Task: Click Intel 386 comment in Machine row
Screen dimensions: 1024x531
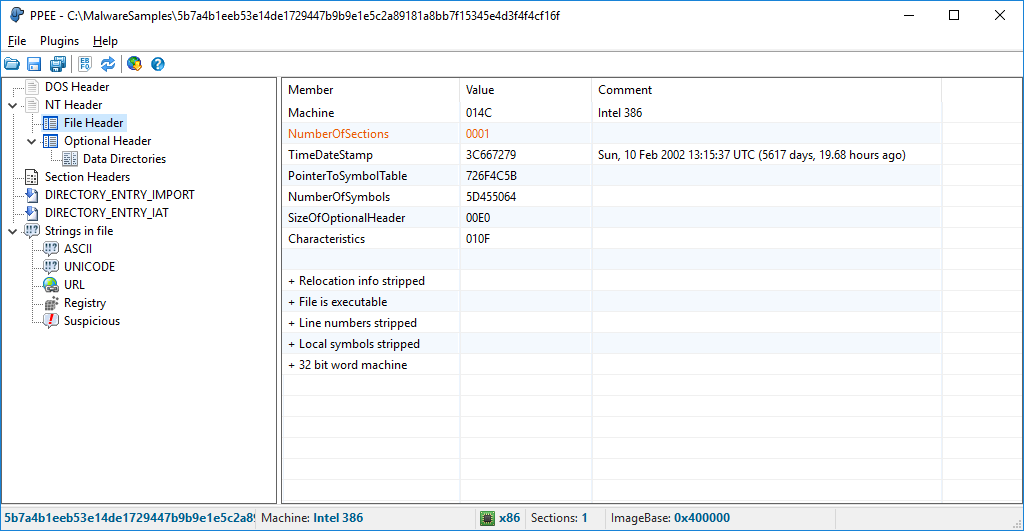Action: (x=620, y=113)
